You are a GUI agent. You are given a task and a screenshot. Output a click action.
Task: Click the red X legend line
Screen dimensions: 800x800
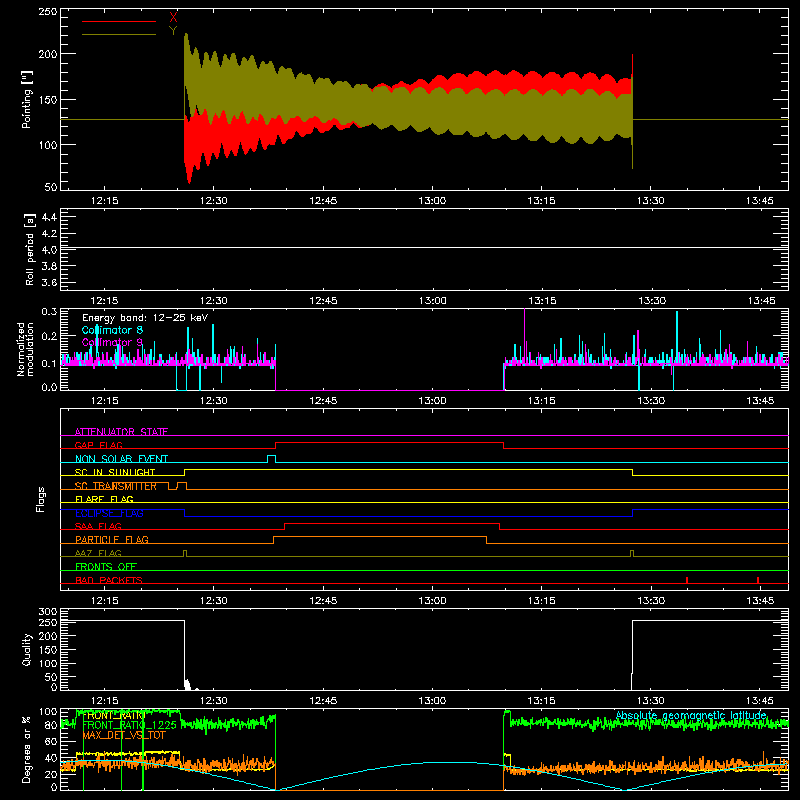click(x=119, y=21)
